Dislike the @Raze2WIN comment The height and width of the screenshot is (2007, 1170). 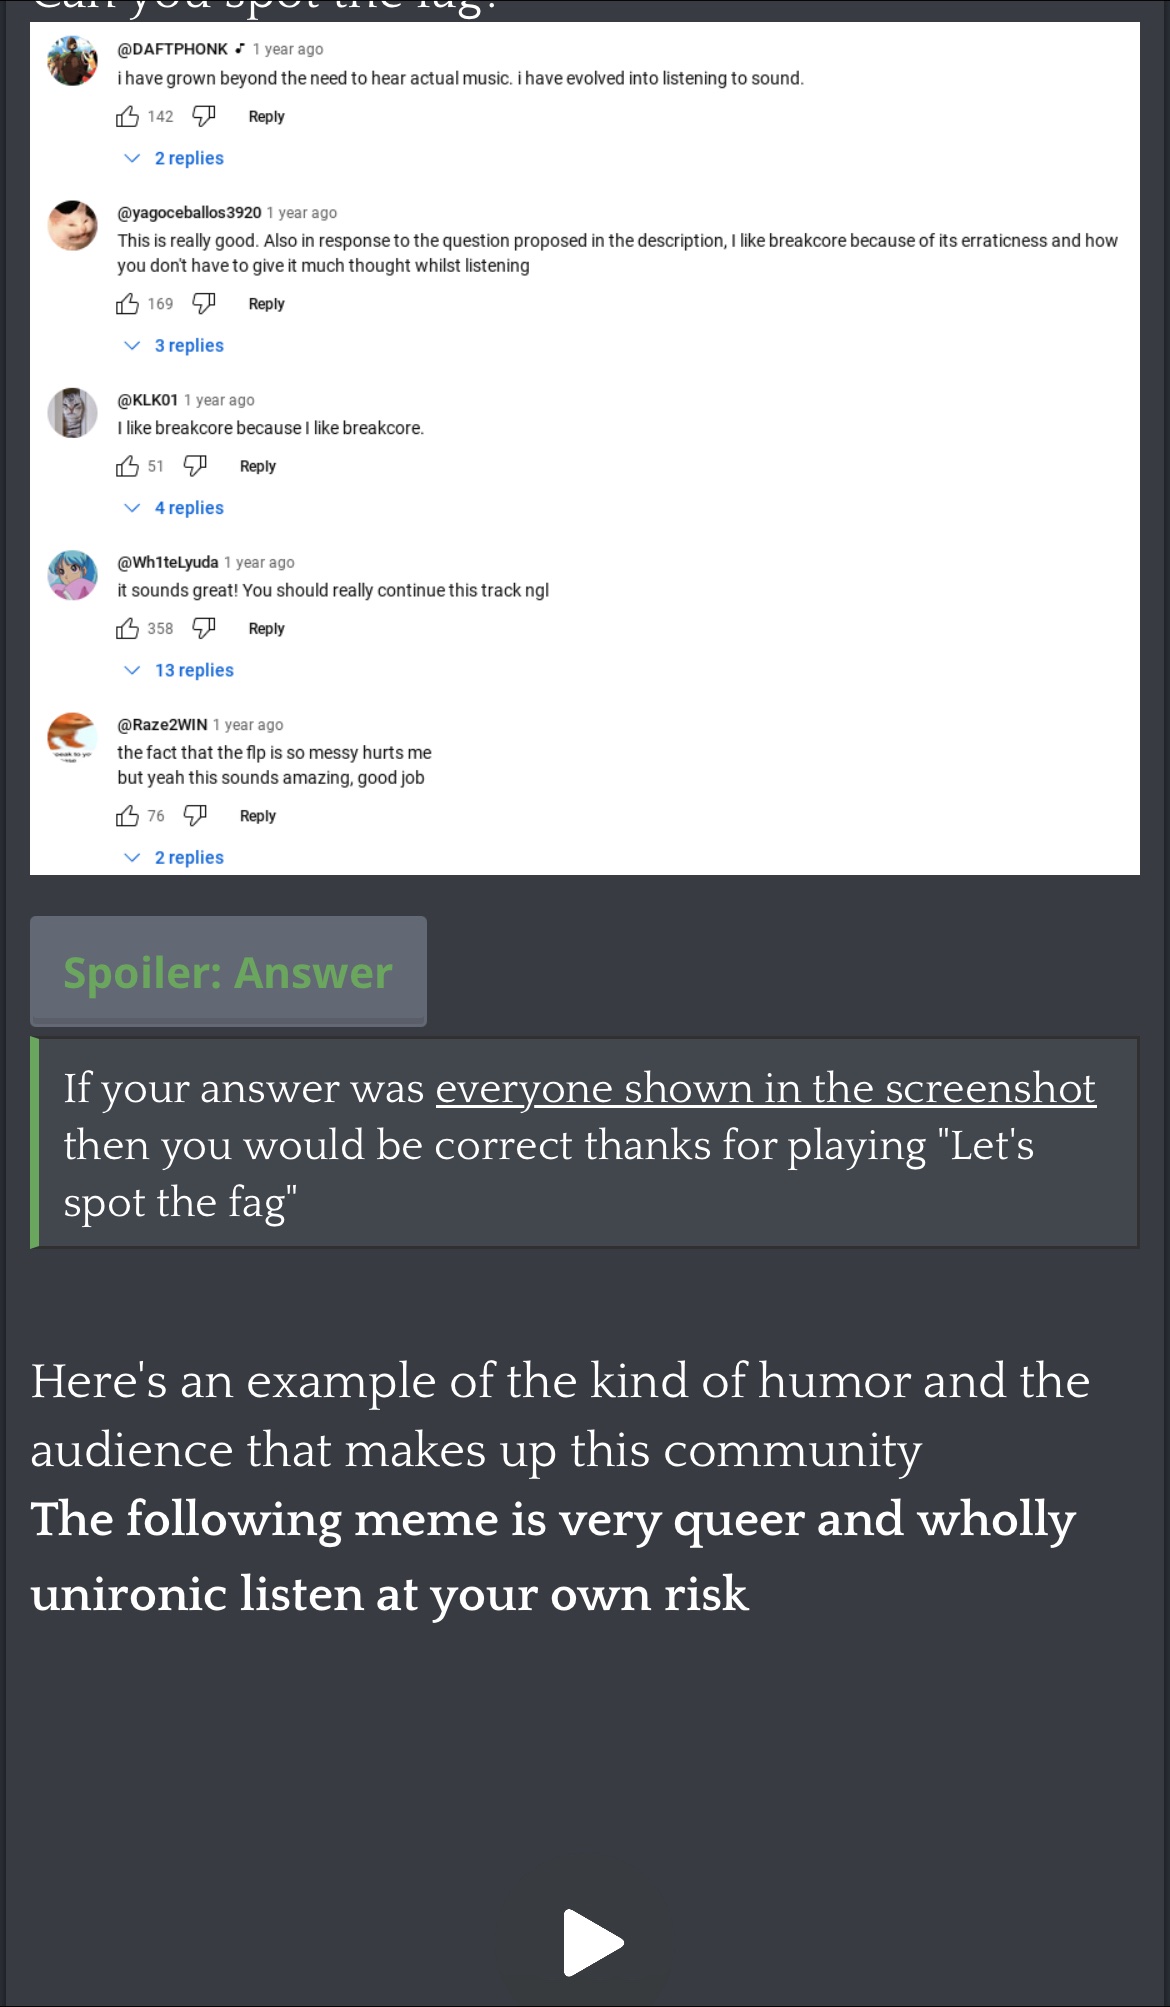[195, 816]
